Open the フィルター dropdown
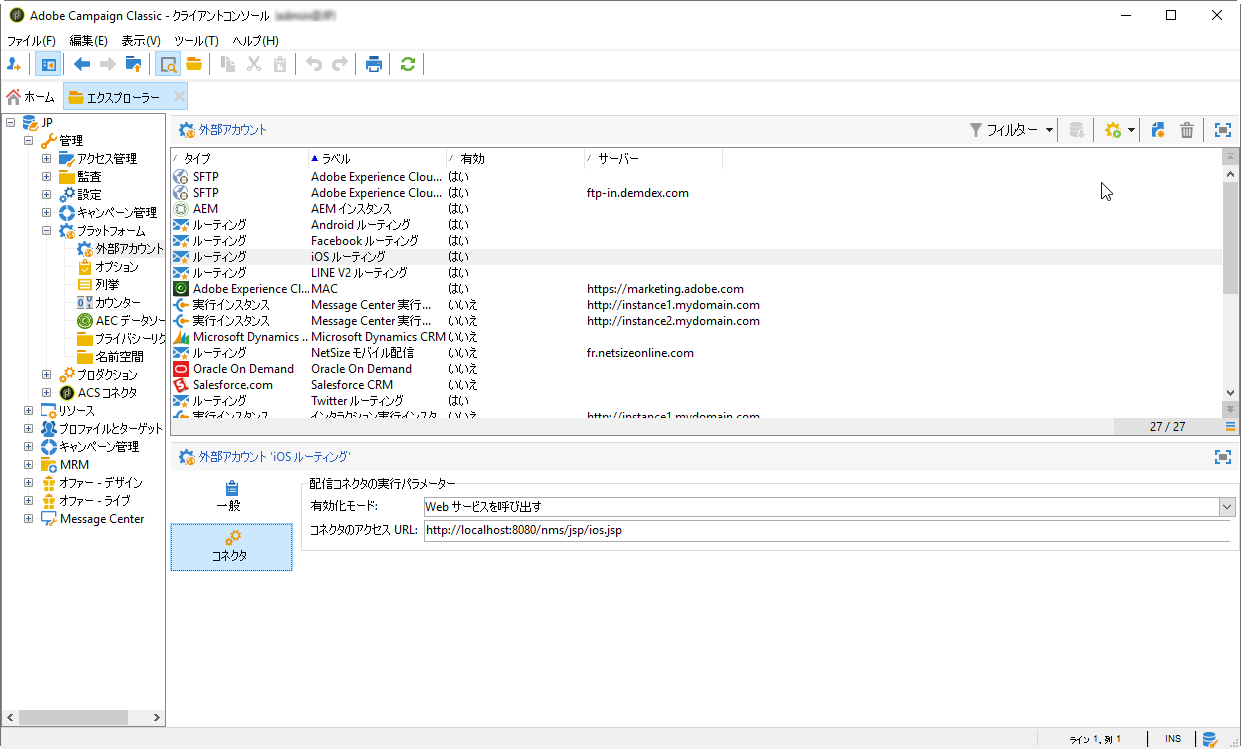This screenshot has width=1241, height=749. click(1012, 130)
